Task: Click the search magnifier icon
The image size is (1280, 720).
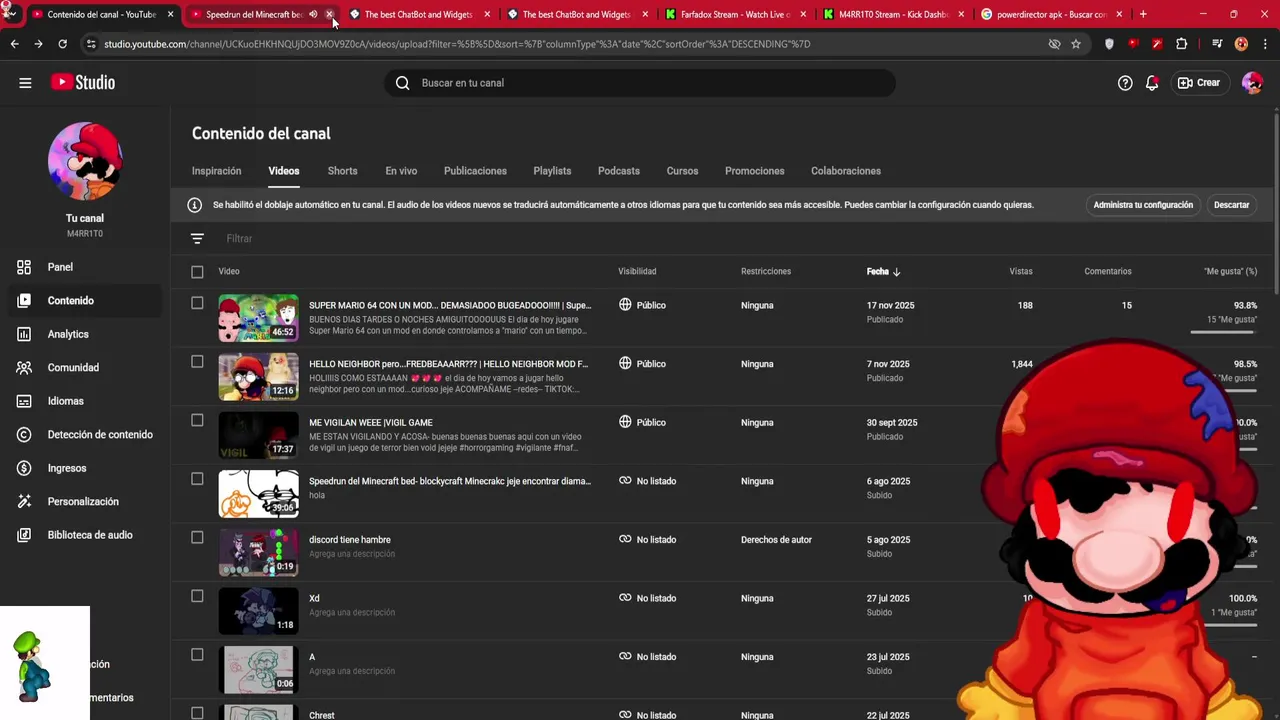Action: (x=402, y=83)
